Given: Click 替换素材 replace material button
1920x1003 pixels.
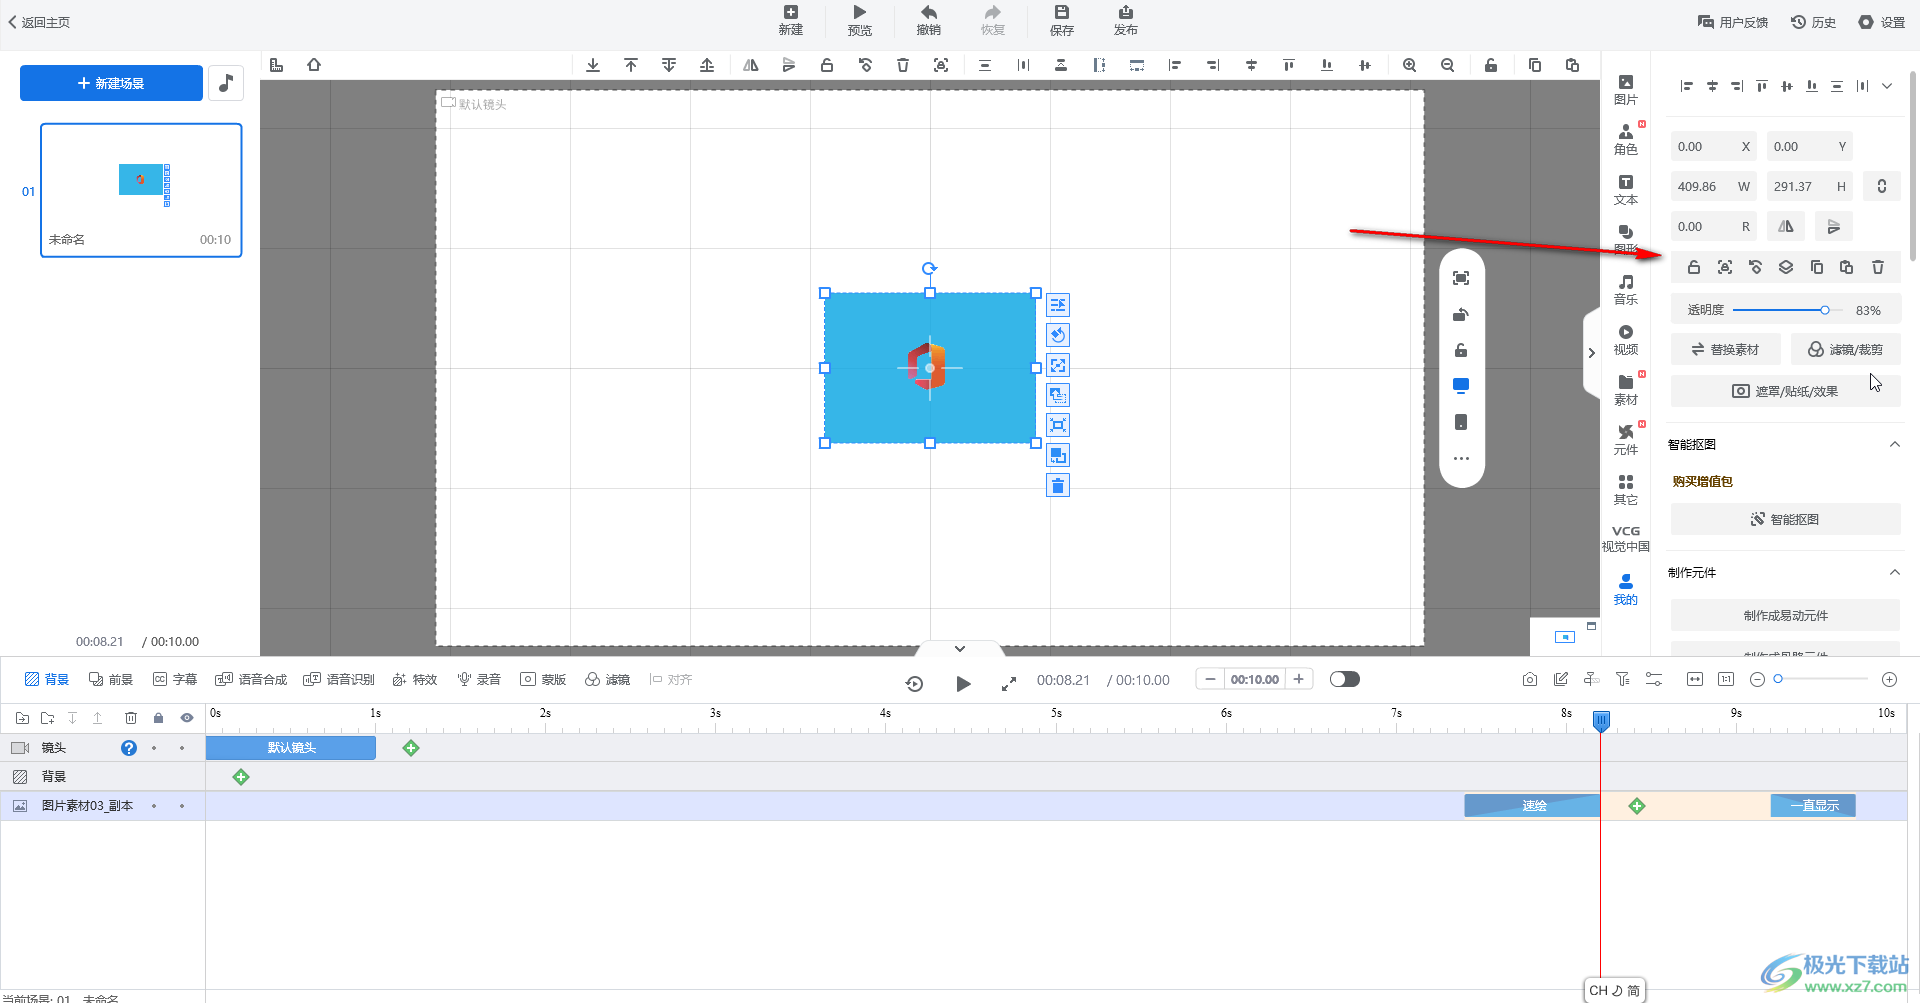Looking at the screenshot, I should point(1725,349).
